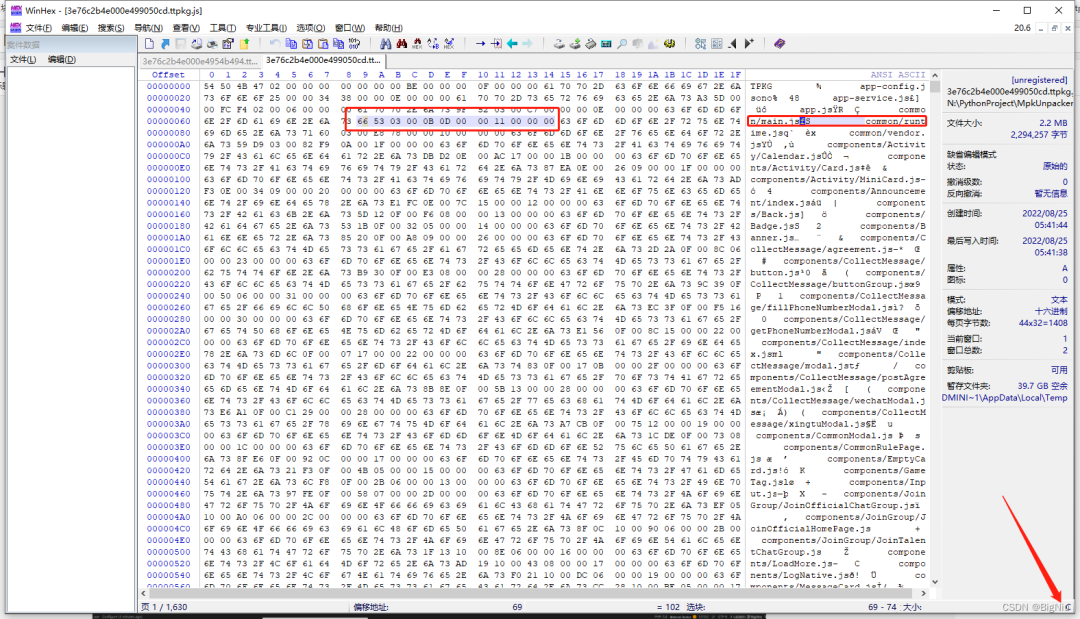
Task: Click the Save disk icon in the toolbar
Action: [181, 43]
